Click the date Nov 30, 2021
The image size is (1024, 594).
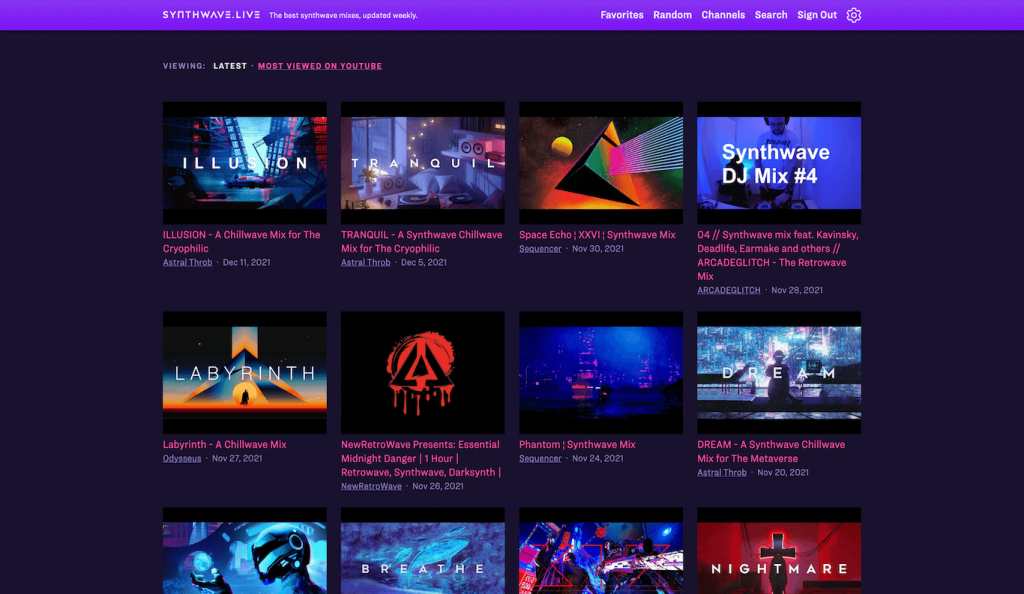[598, 249]
